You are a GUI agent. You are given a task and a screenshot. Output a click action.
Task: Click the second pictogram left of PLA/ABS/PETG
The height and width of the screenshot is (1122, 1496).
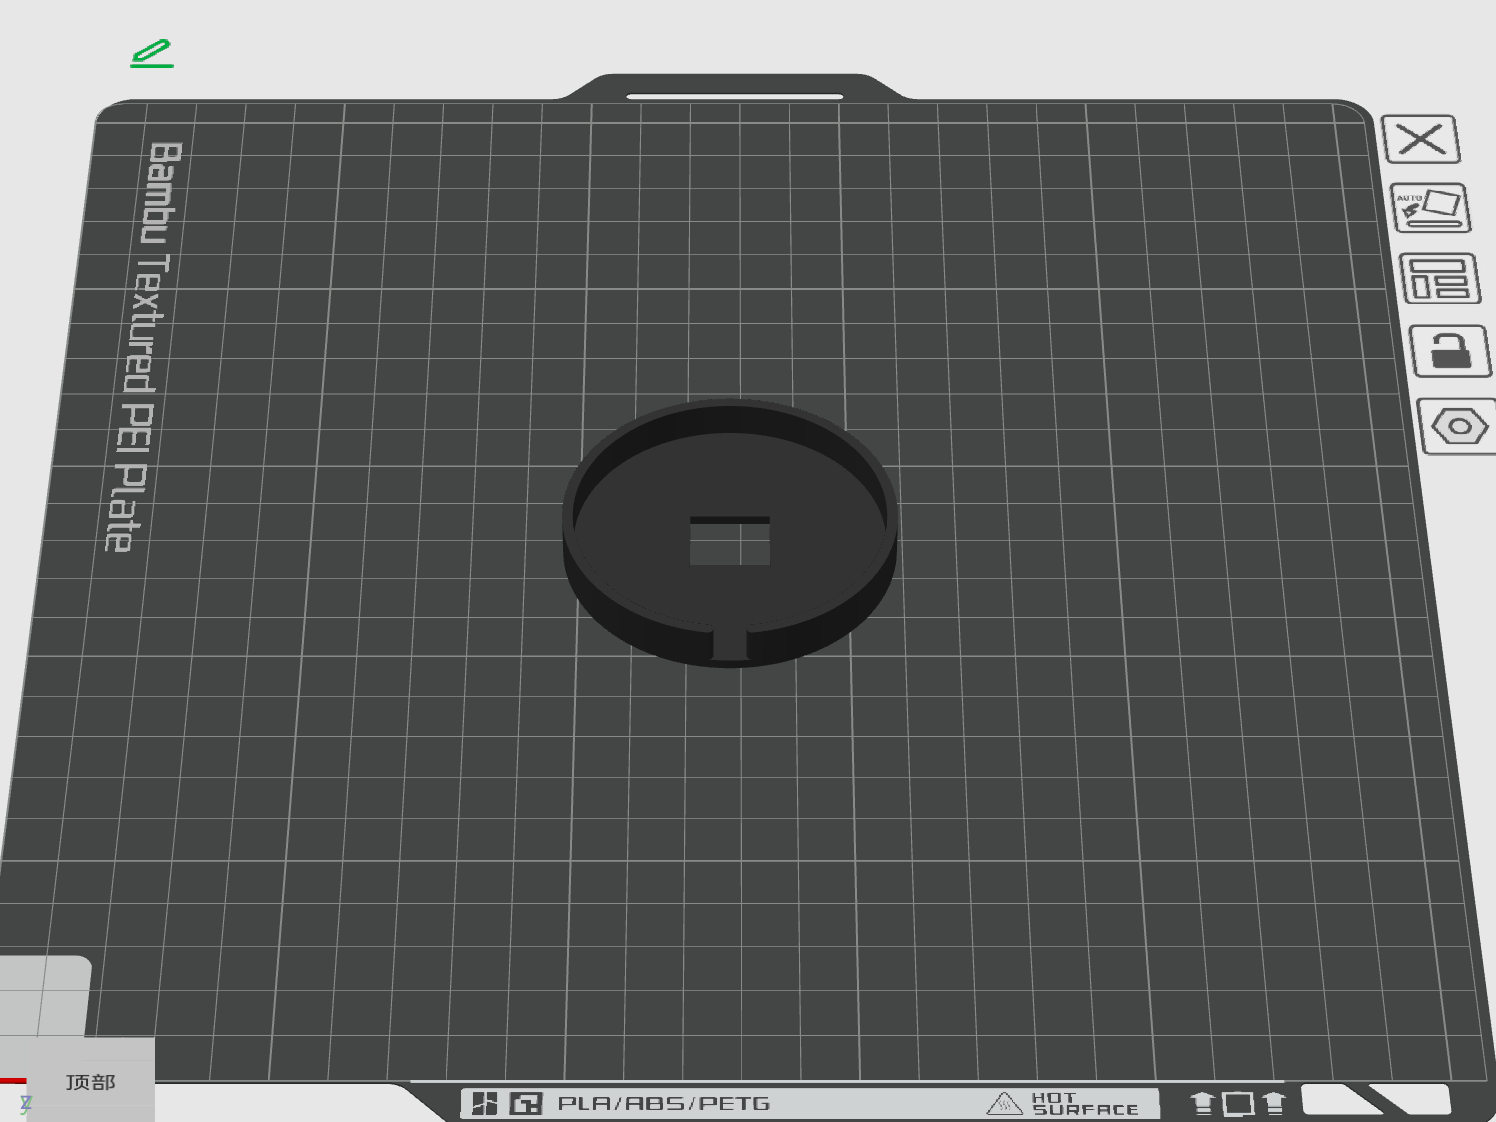point(526,1104)
